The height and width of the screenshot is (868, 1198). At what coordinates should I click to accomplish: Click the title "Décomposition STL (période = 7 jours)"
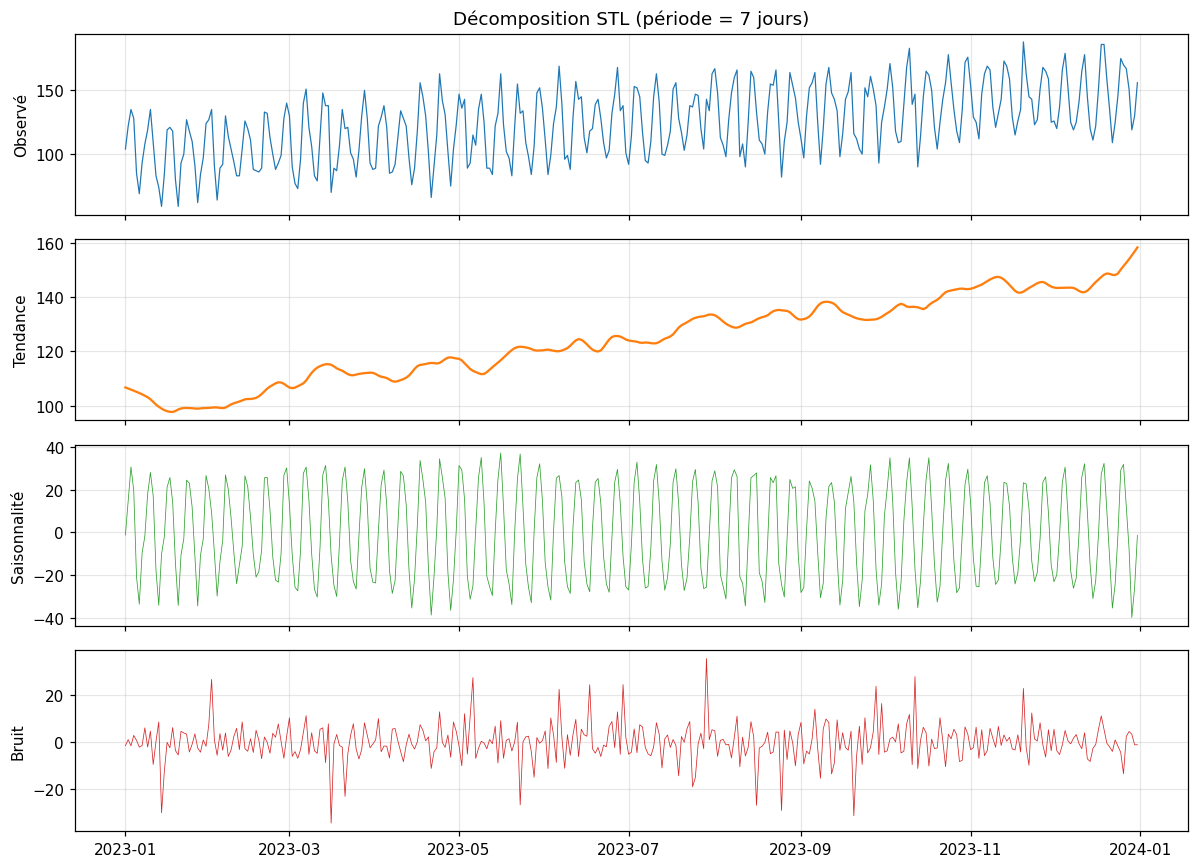pos(630,18)
